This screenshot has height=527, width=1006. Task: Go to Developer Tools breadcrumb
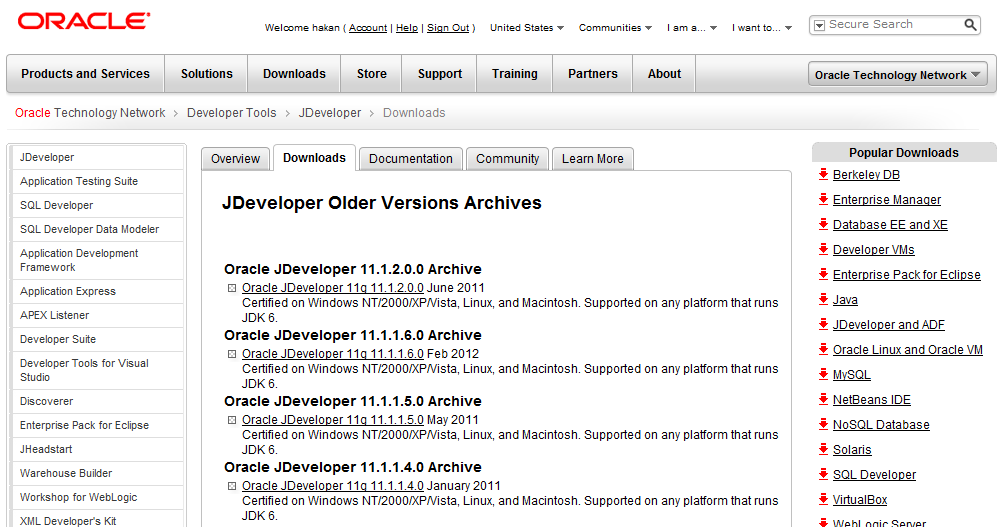[x=232, y=113]
